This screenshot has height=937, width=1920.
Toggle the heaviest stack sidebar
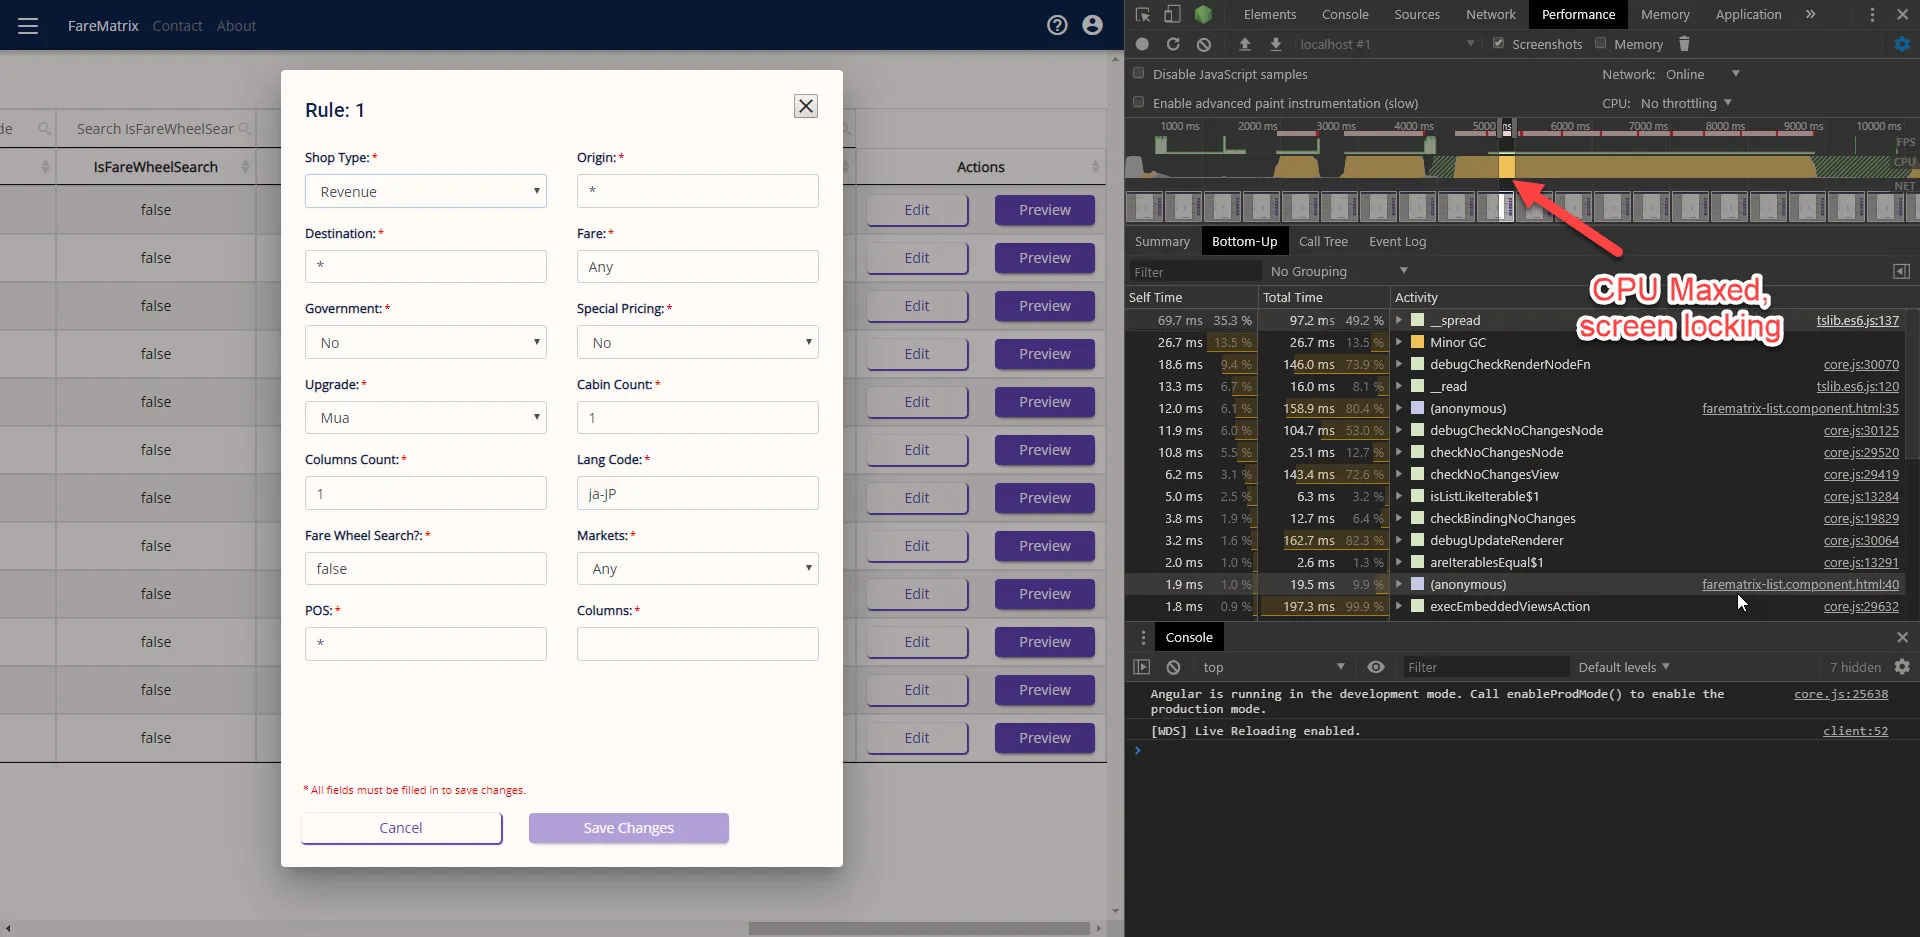(1902, 271)
